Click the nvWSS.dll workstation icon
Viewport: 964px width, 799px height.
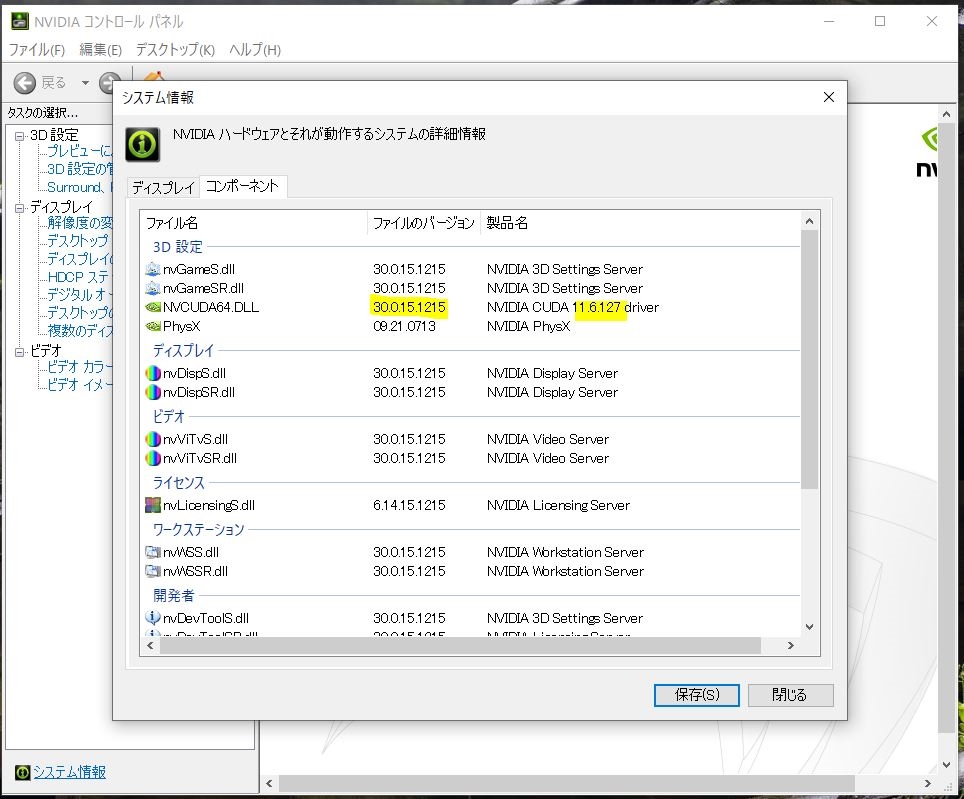(152, 552)
